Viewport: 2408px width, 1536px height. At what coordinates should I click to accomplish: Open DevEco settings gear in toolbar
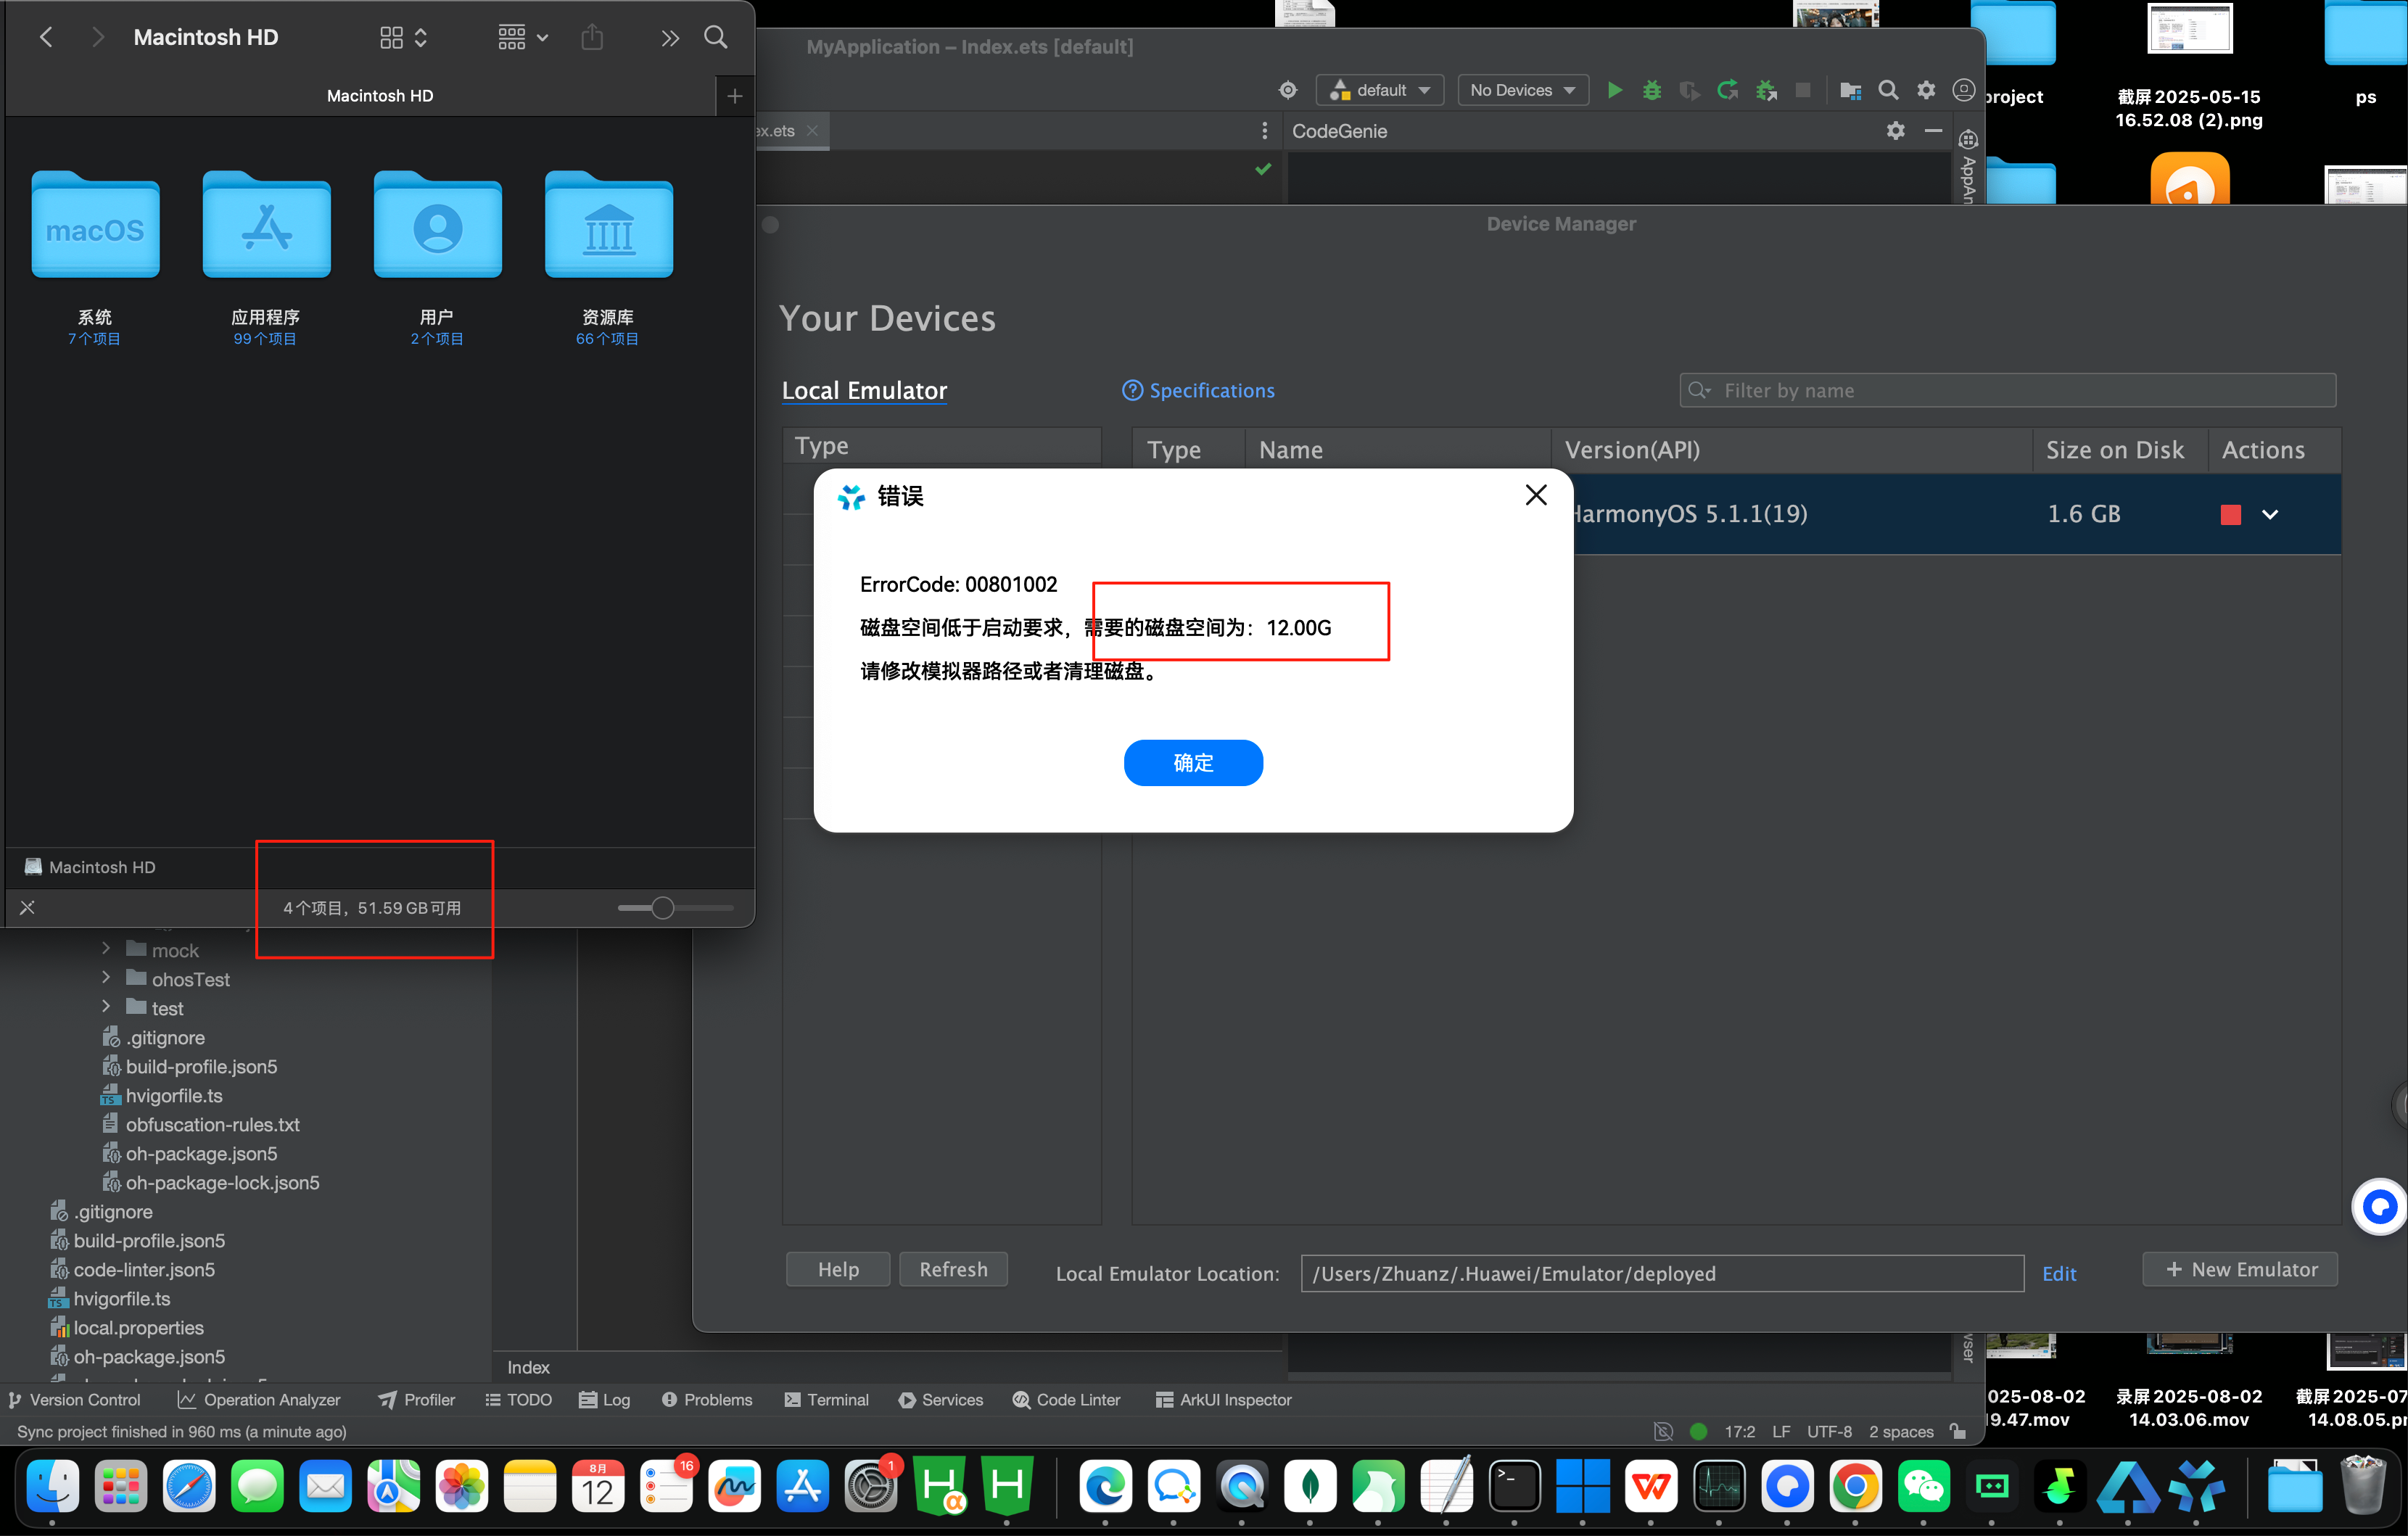(1926, 90)
